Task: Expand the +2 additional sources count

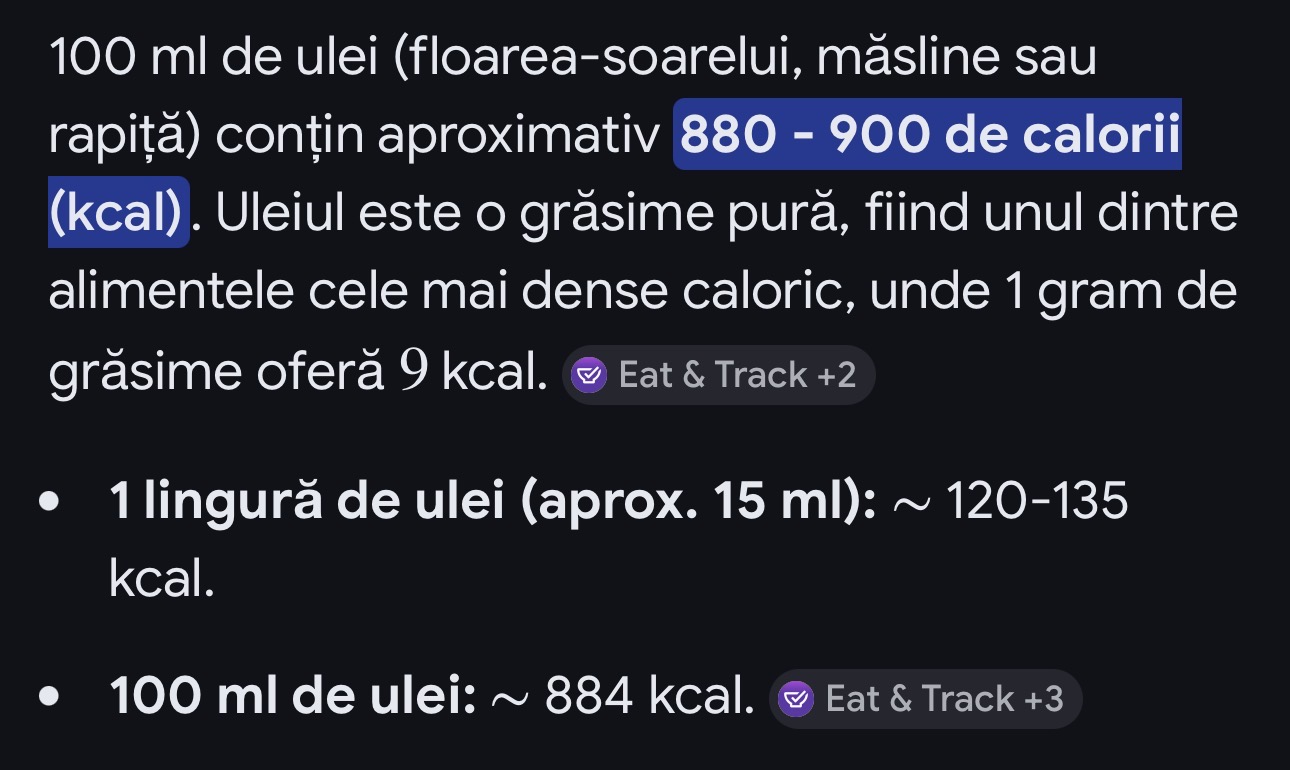Action: [836, 375]
